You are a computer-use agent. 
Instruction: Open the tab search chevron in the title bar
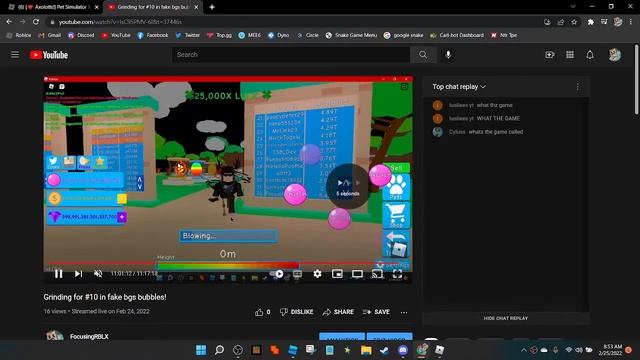coord(573,7)
